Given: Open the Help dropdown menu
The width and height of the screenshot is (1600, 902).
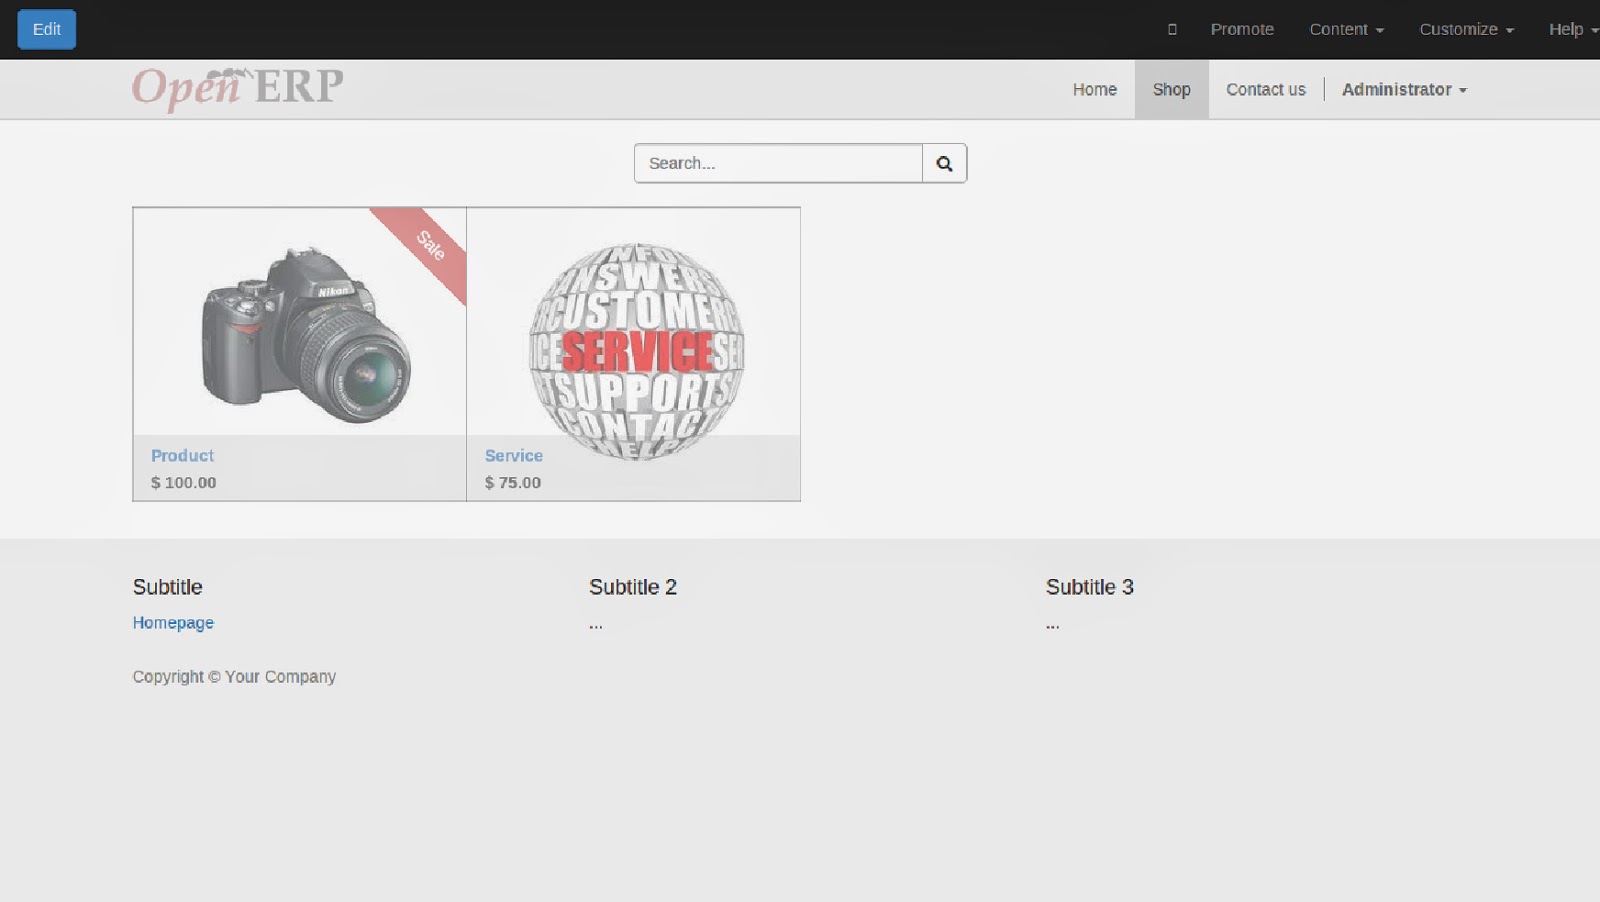Looking at the screenshot, I should click(x=1574, y=29).
